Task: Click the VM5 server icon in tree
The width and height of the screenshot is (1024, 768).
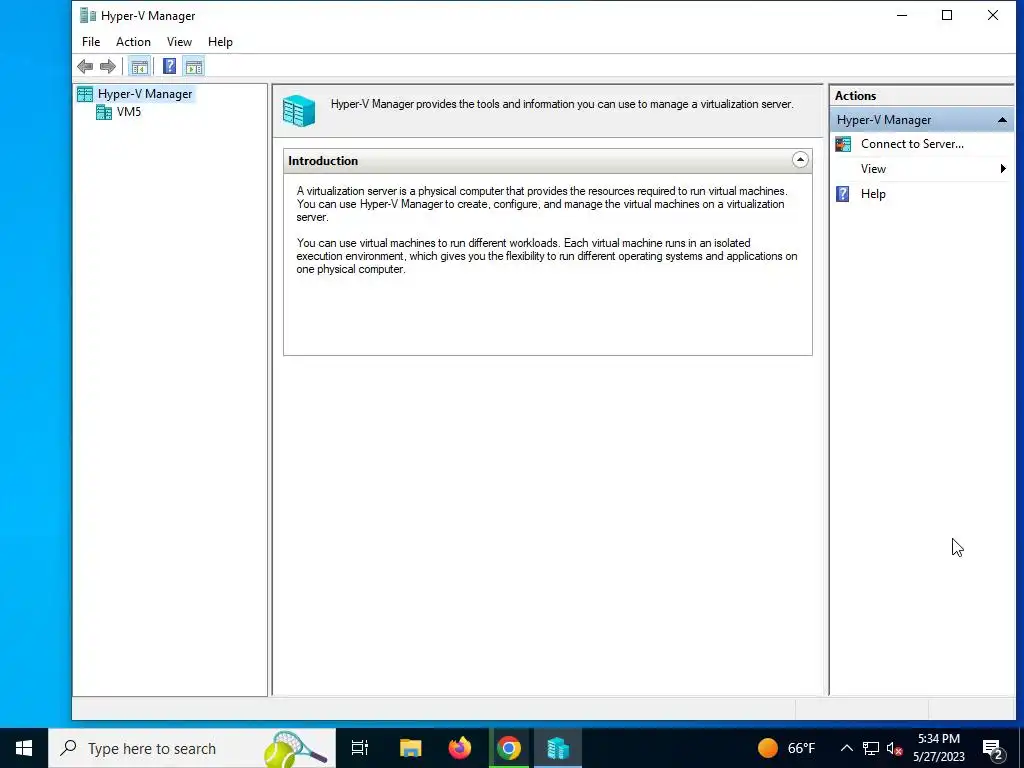Action: click(x=104, y=112)
